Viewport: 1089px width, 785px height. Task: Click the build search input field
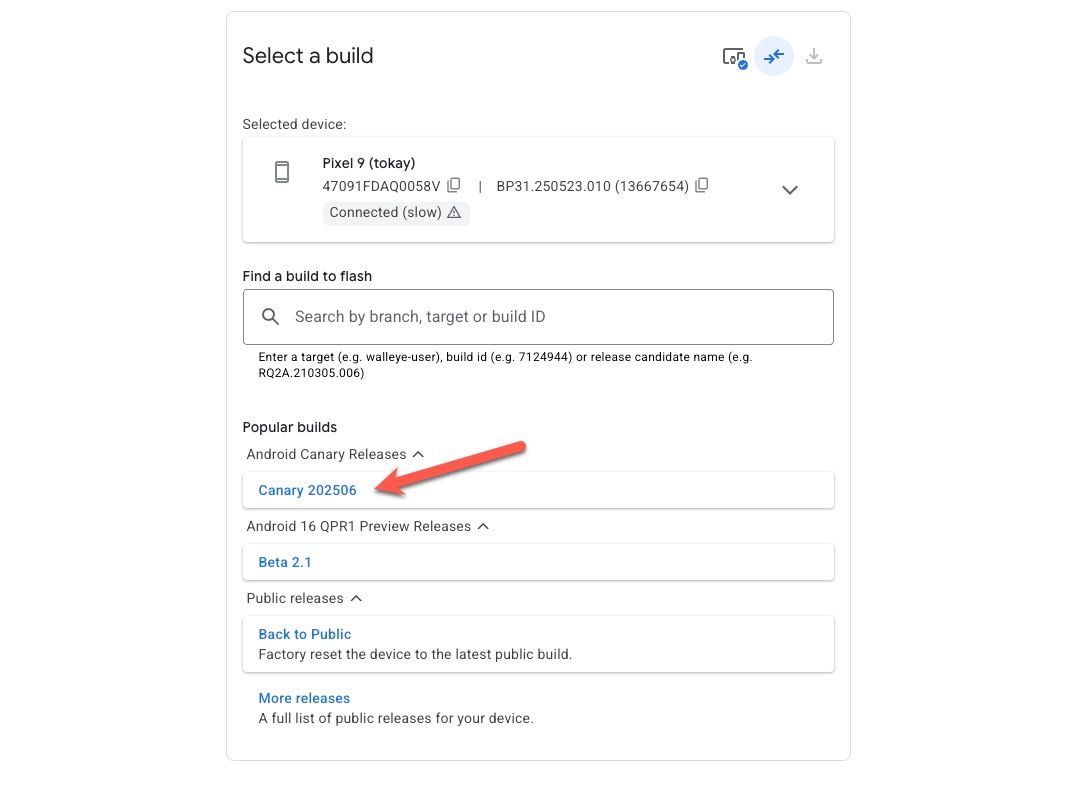click(540, 316)
